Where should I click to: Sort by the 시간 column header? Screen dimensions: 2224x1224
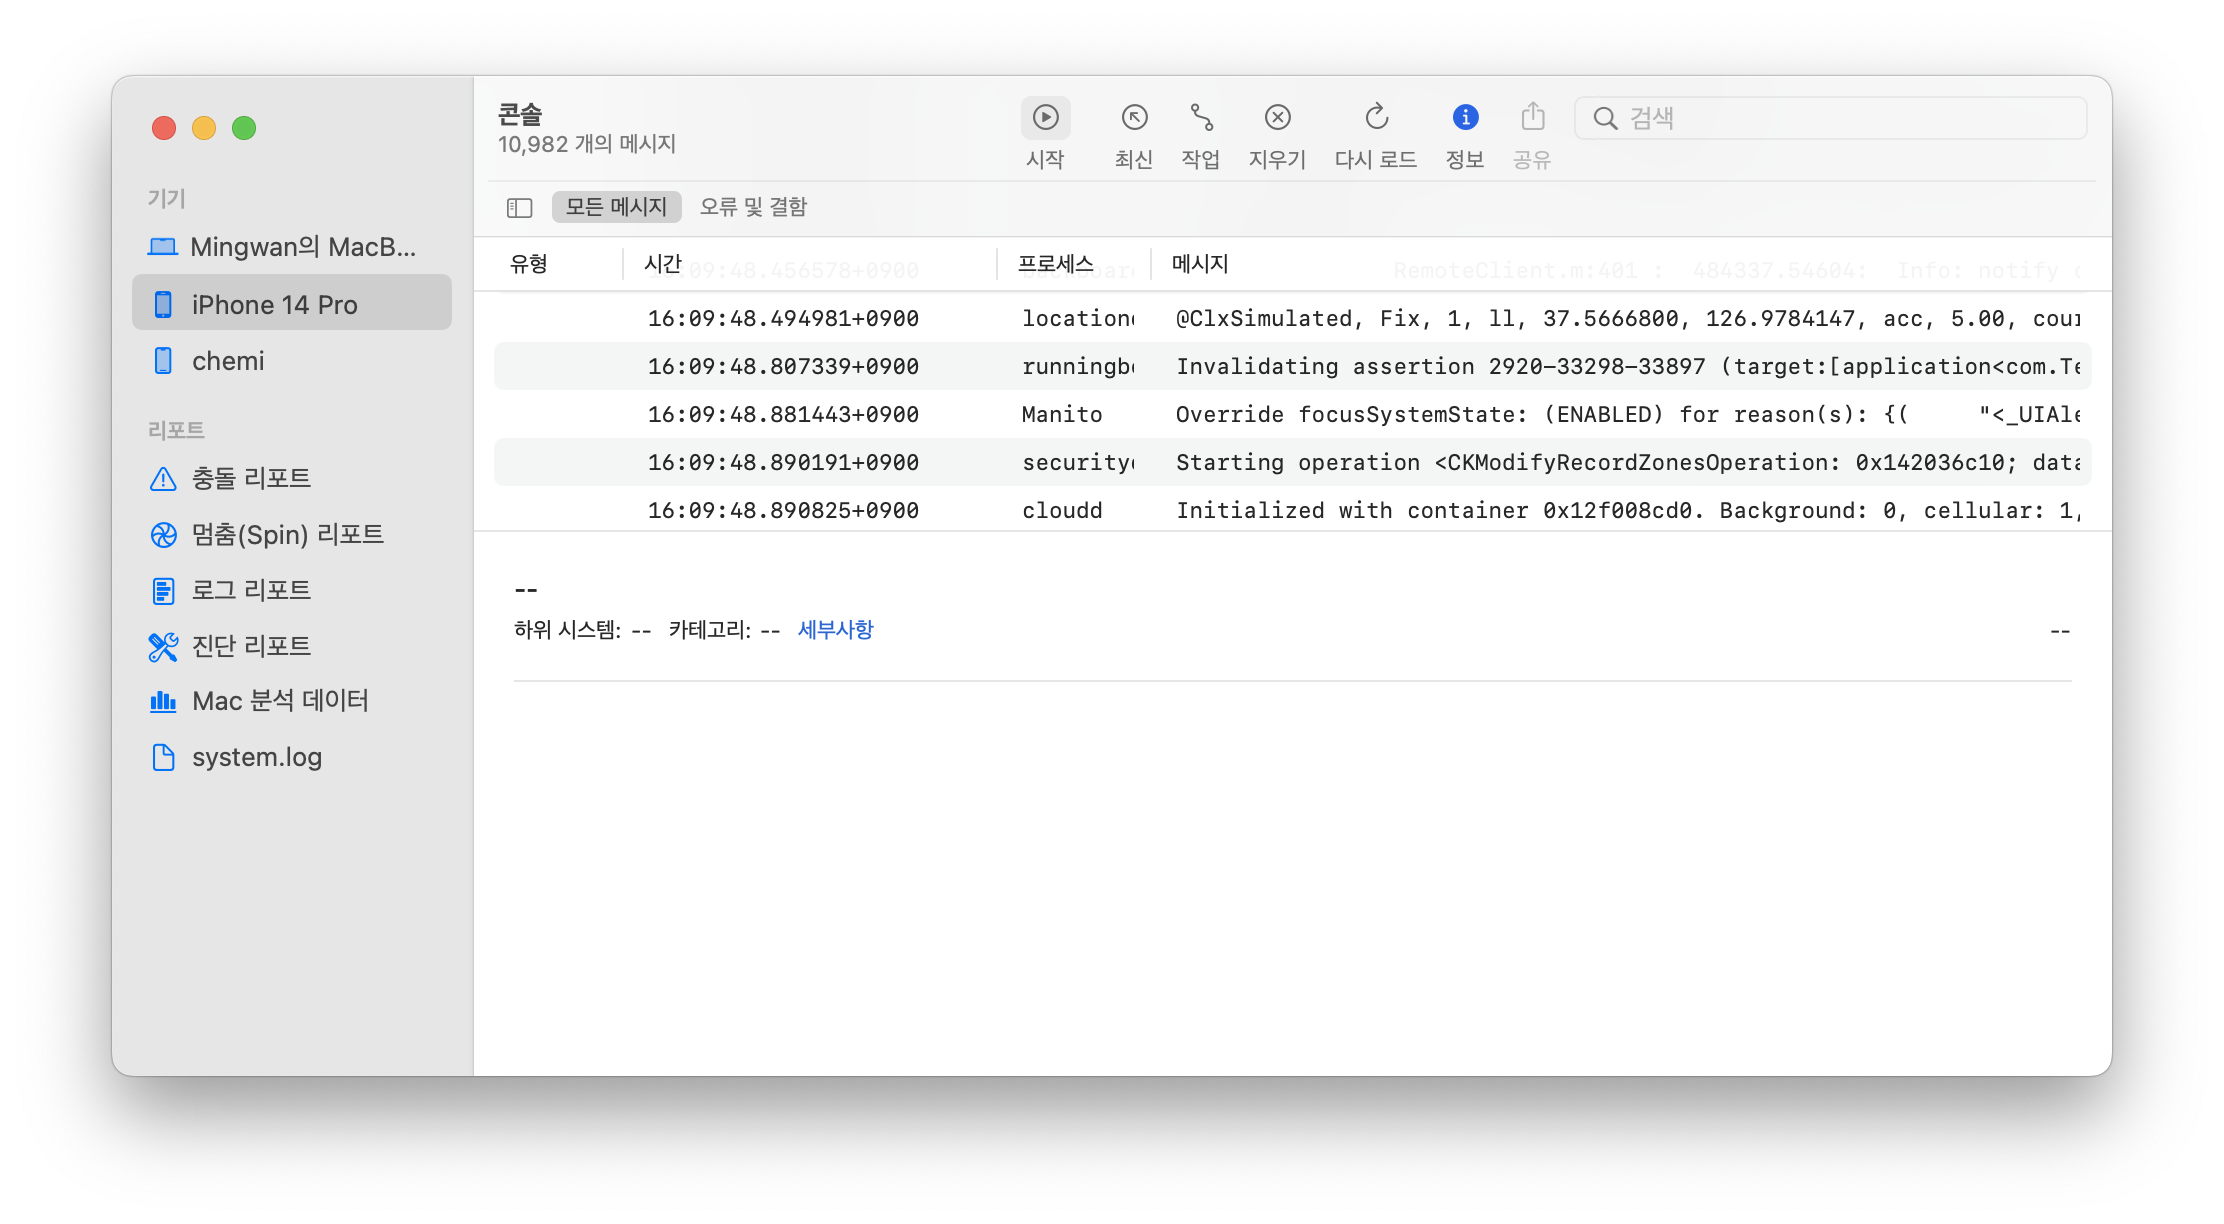pos(662,264)
